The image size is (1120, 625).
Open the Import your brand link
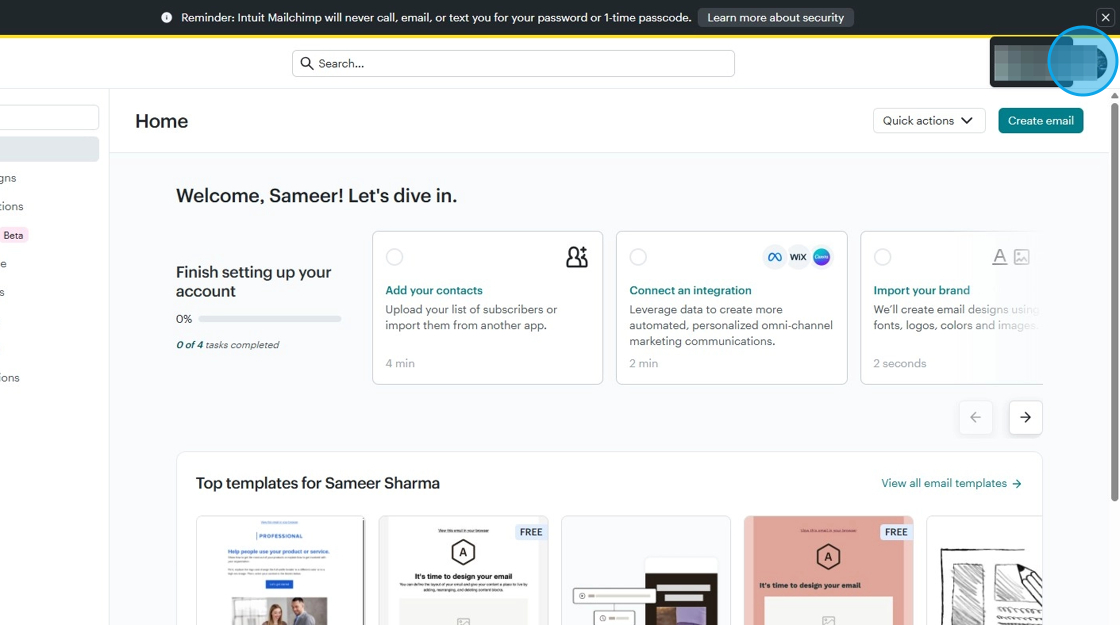(921, 290)
